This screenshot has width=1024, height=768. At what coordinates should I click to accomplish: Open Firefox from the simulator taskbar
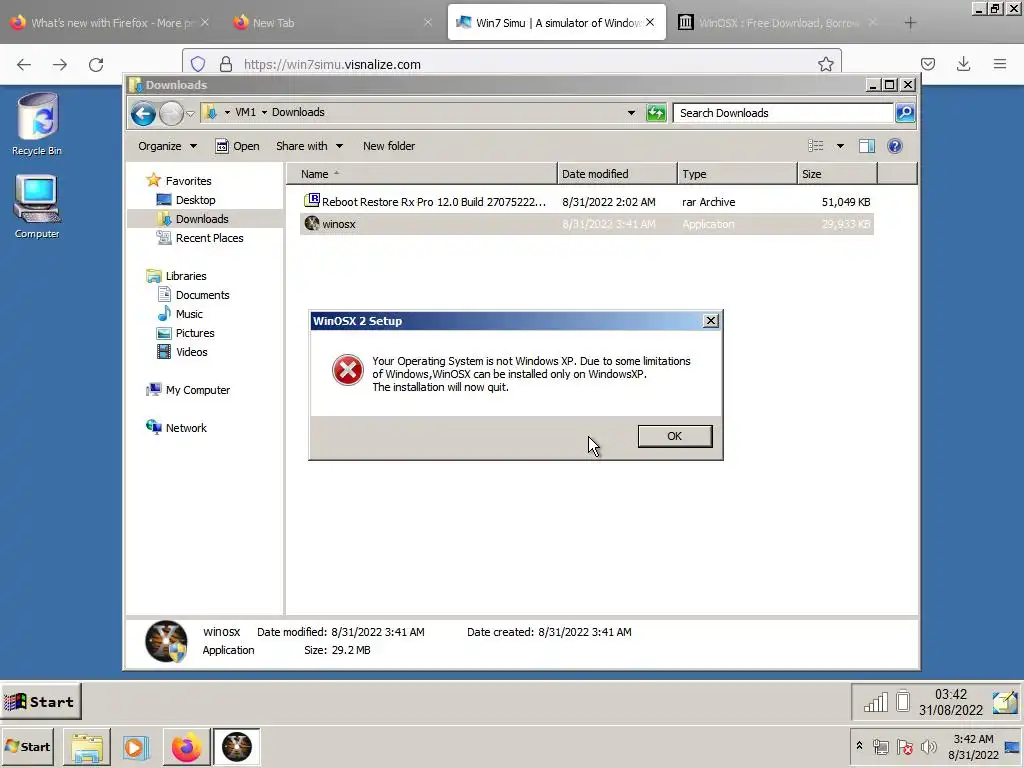pyautogui.click(x=186, y=747)
